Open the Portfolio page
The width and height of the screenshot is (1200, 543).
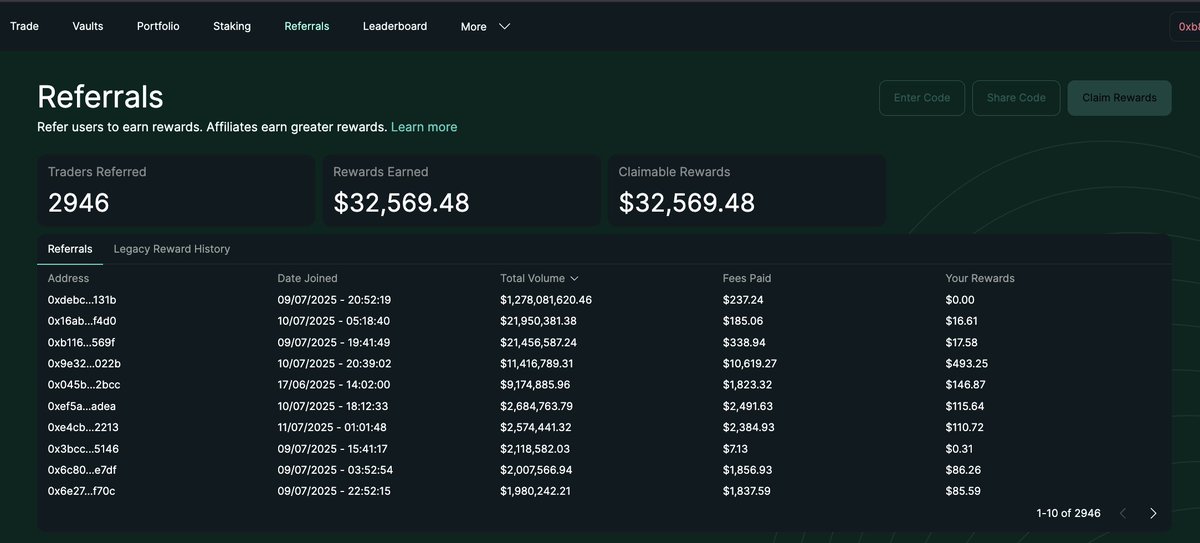158,26
